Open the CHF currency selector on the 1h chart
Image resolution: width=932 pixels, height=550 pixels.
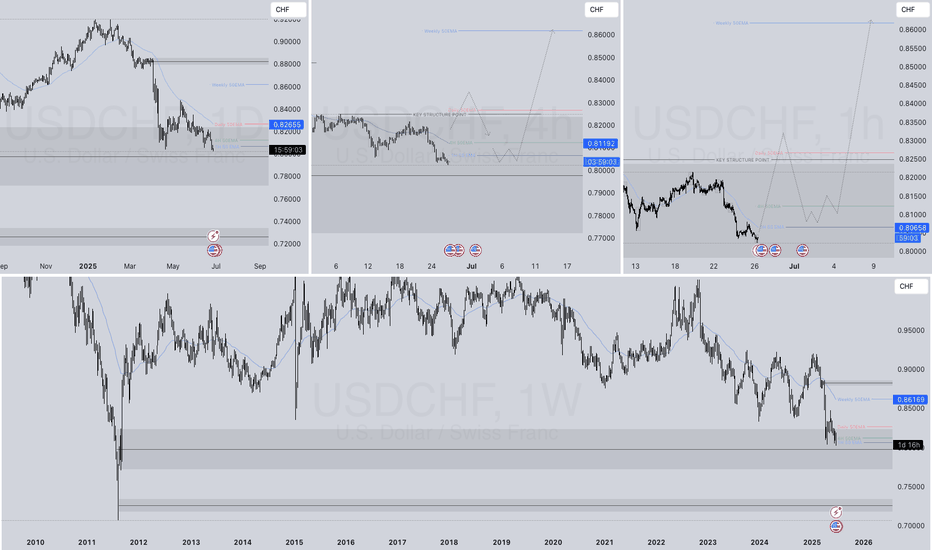click(x=913, y=10)
